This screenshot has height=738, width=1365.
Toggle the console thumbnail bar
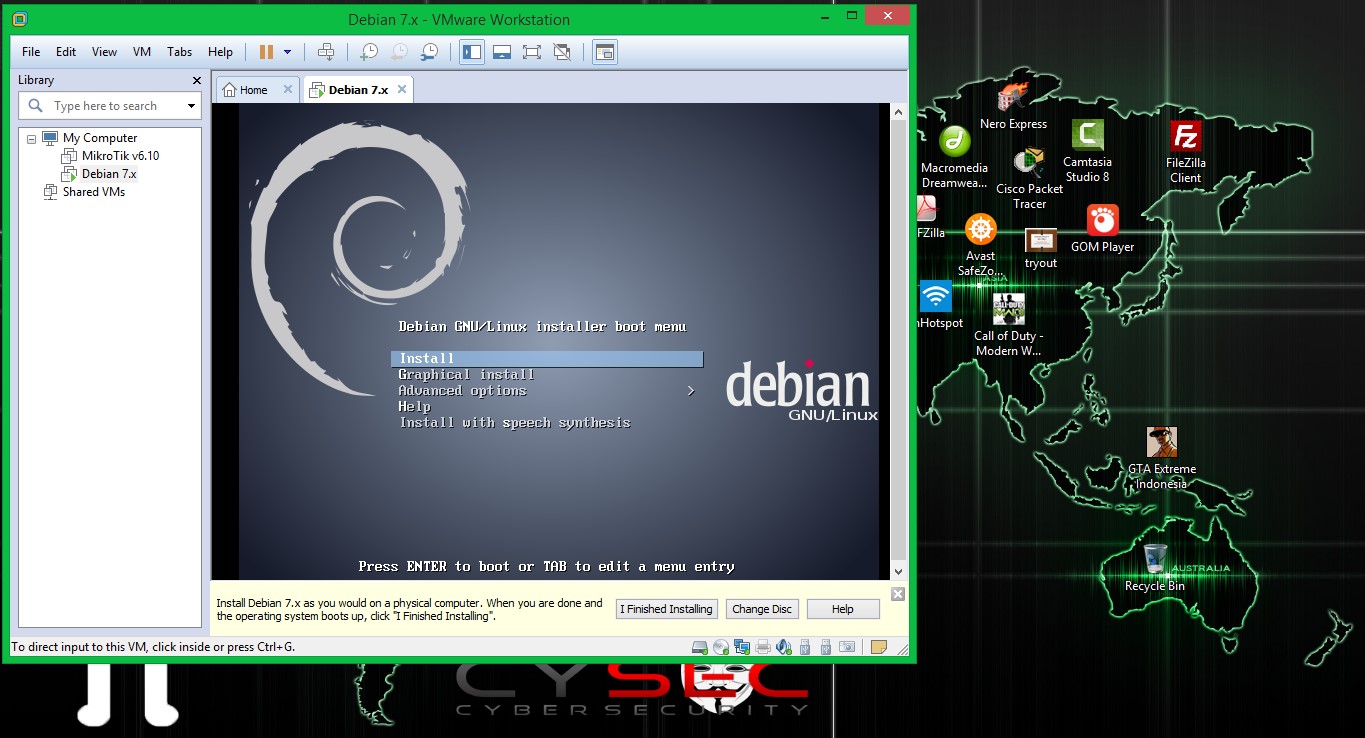tap(501, 52)
